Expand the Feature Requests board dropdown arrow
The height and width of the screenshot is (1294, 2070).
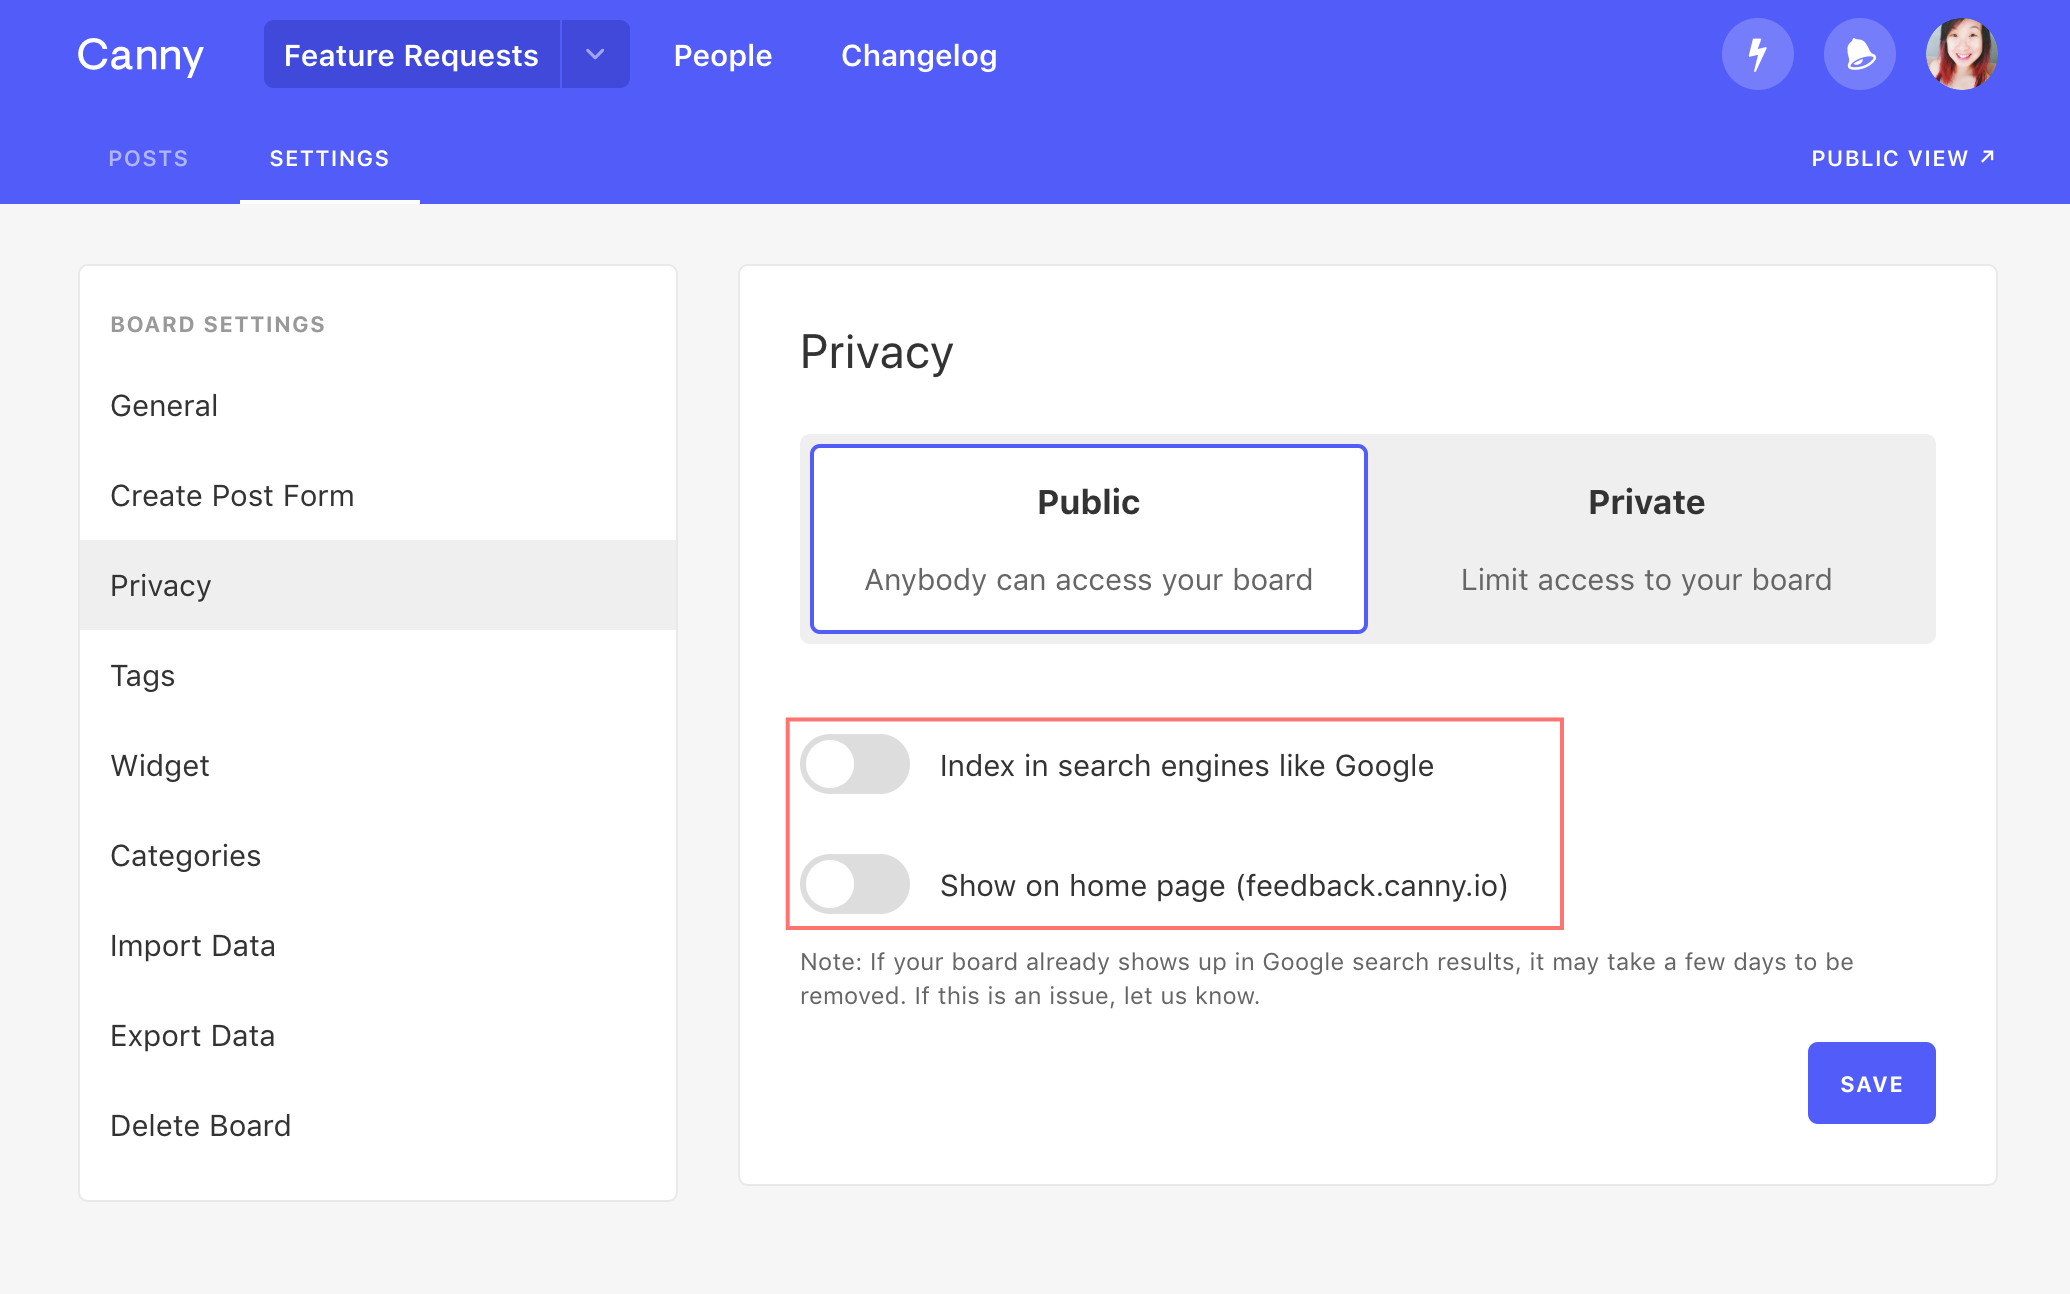595,55
